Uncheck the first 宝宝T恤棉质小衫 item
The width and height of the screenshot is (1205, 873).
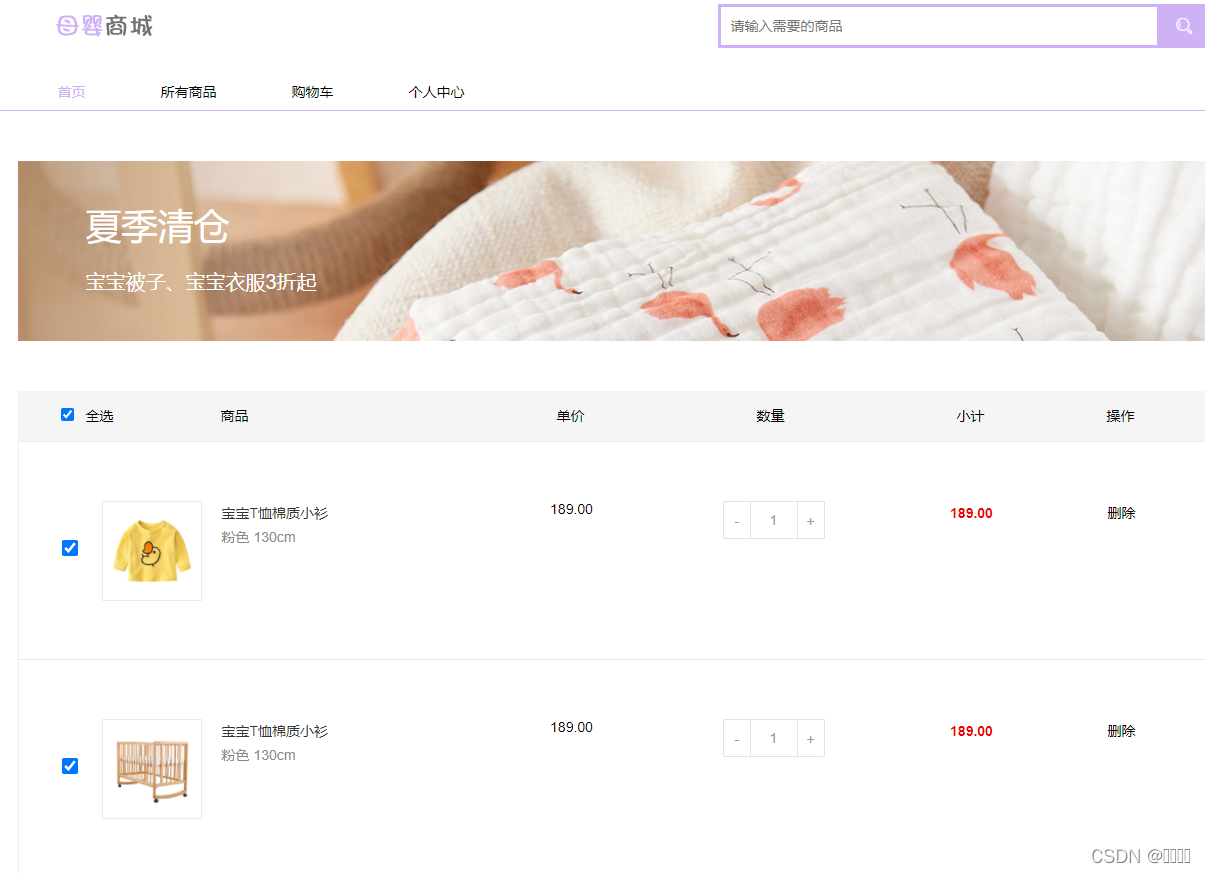(69, 548)
